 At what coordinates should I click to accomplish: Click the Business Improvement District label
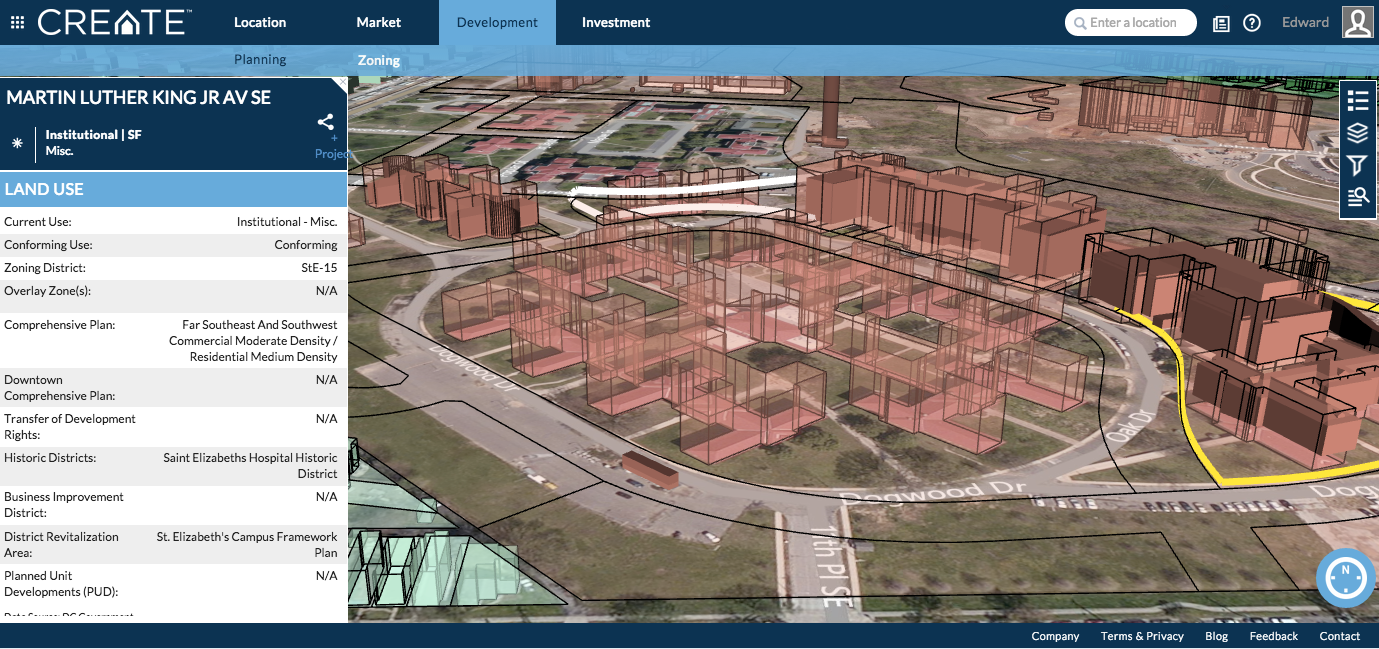(64, 505)
